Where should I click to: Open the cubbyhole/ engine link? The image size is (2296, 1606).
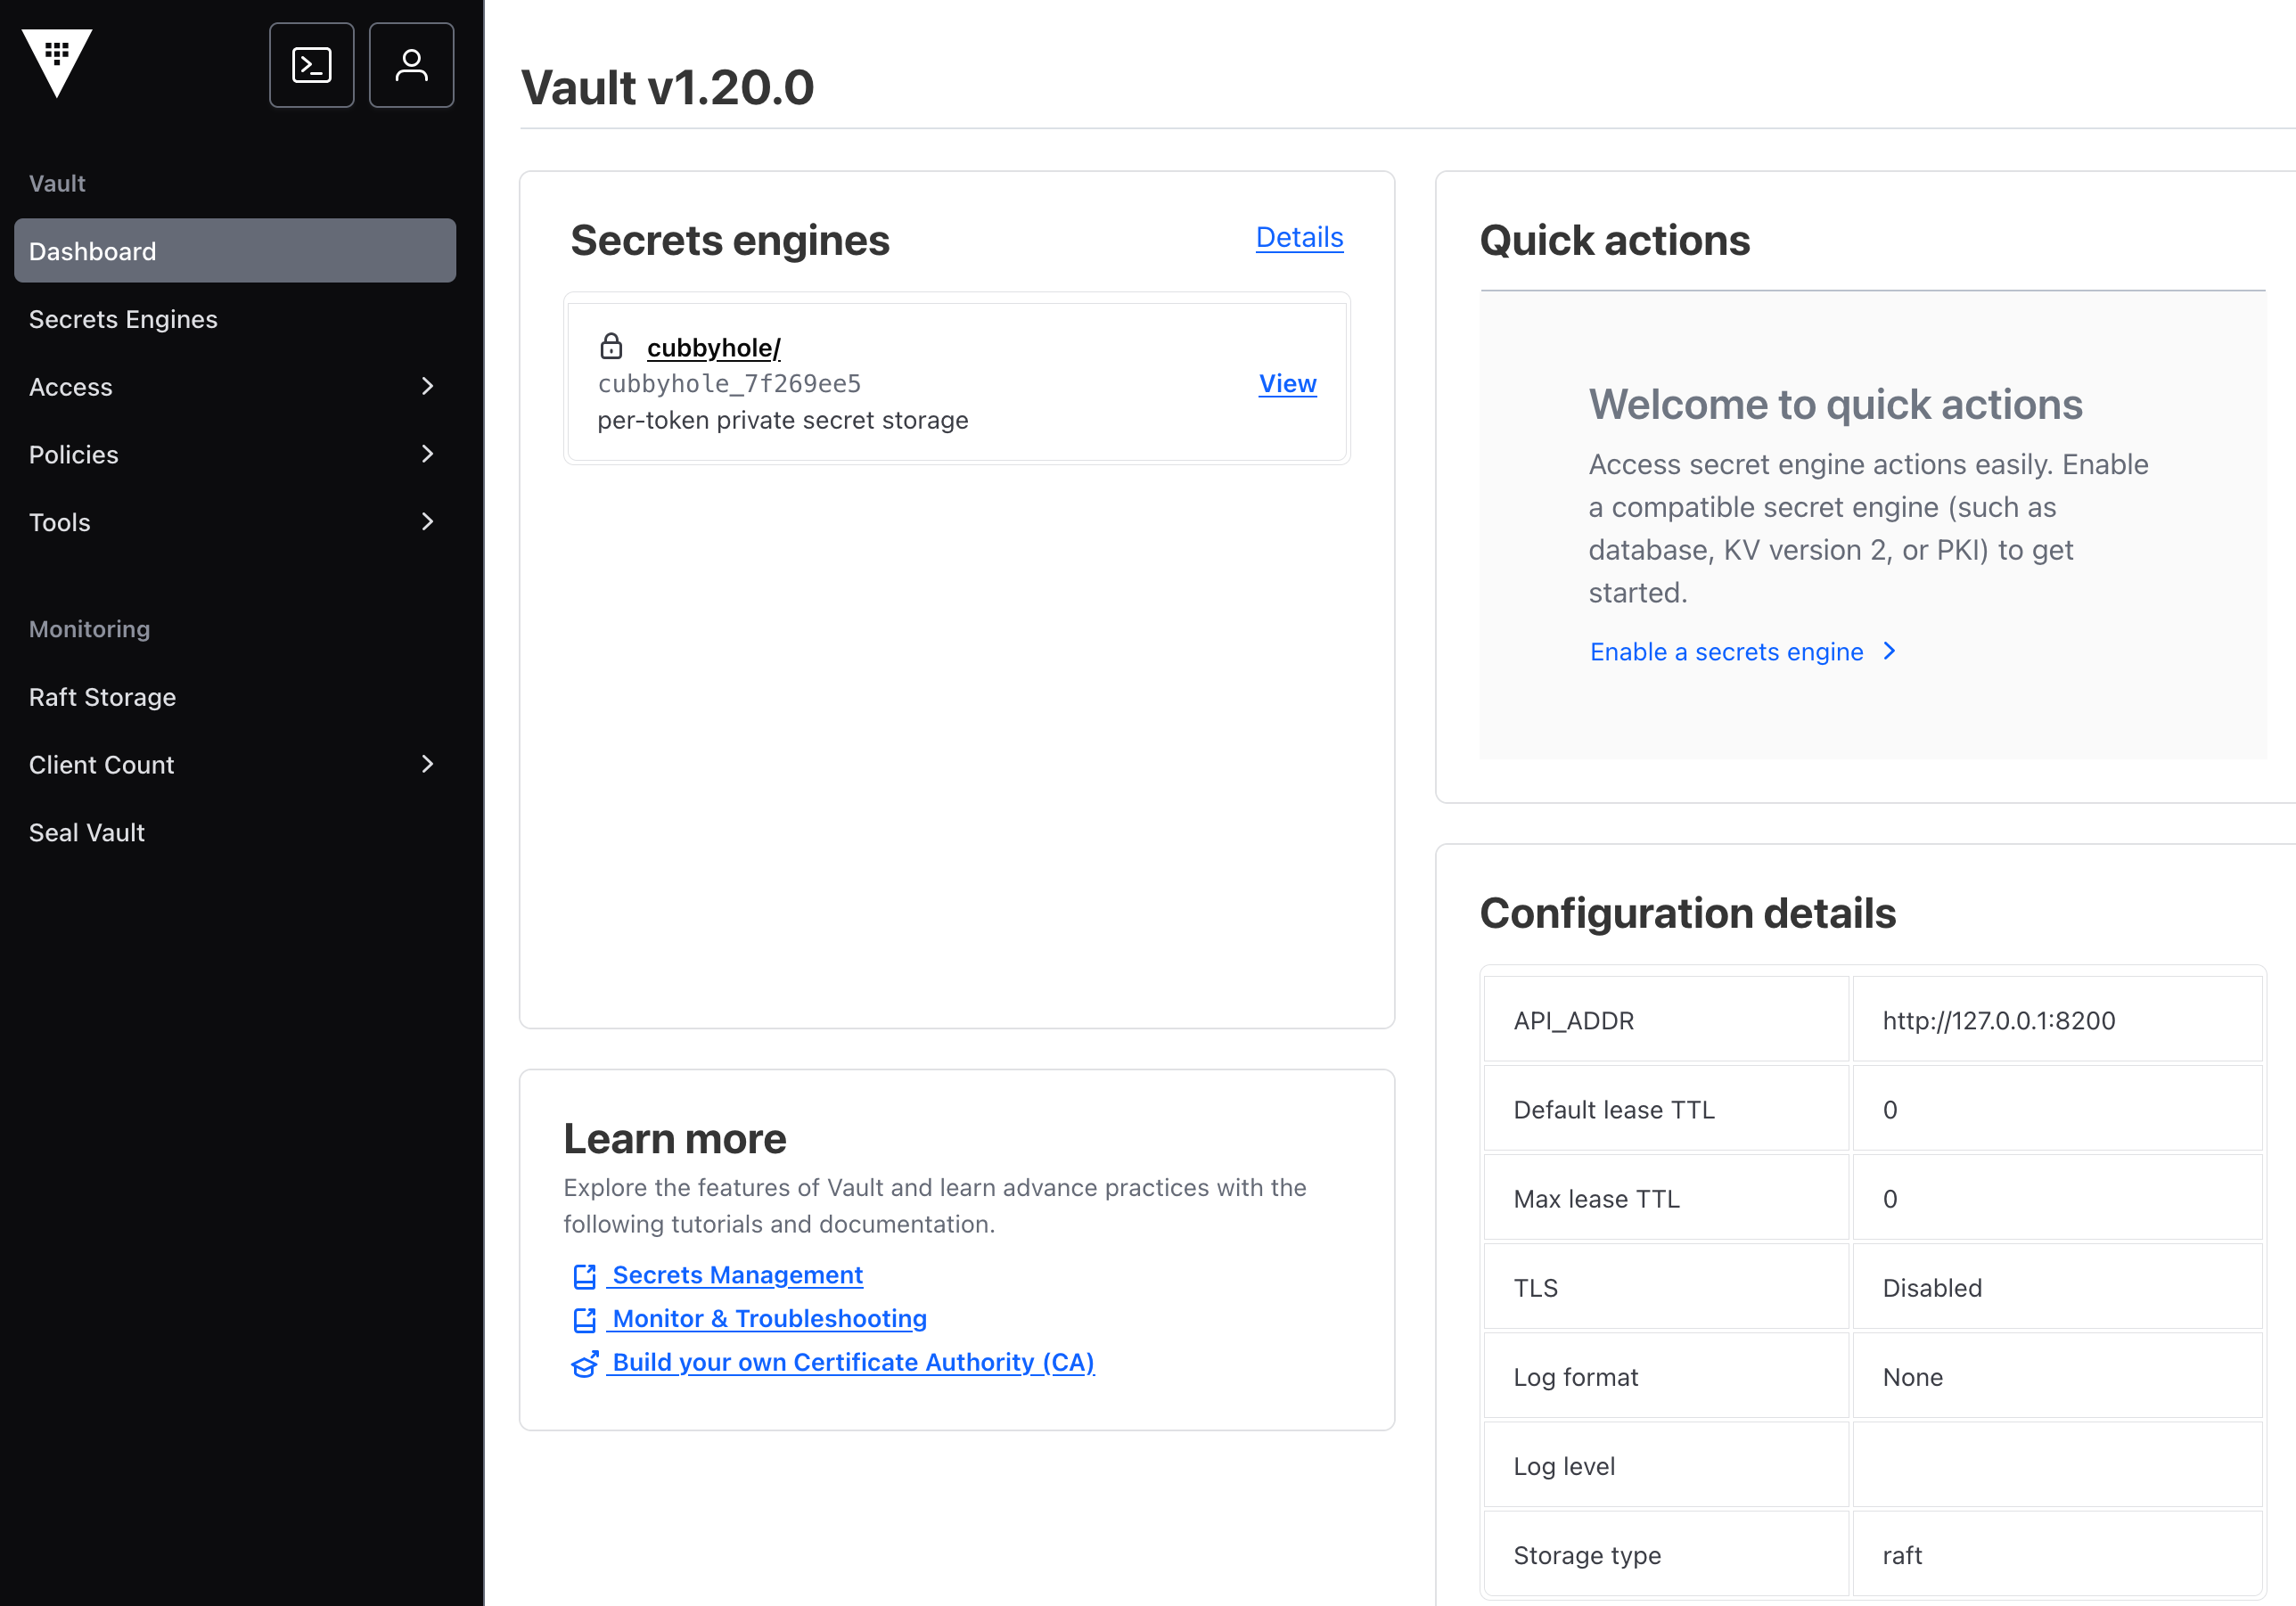click(x=713, y=348)
